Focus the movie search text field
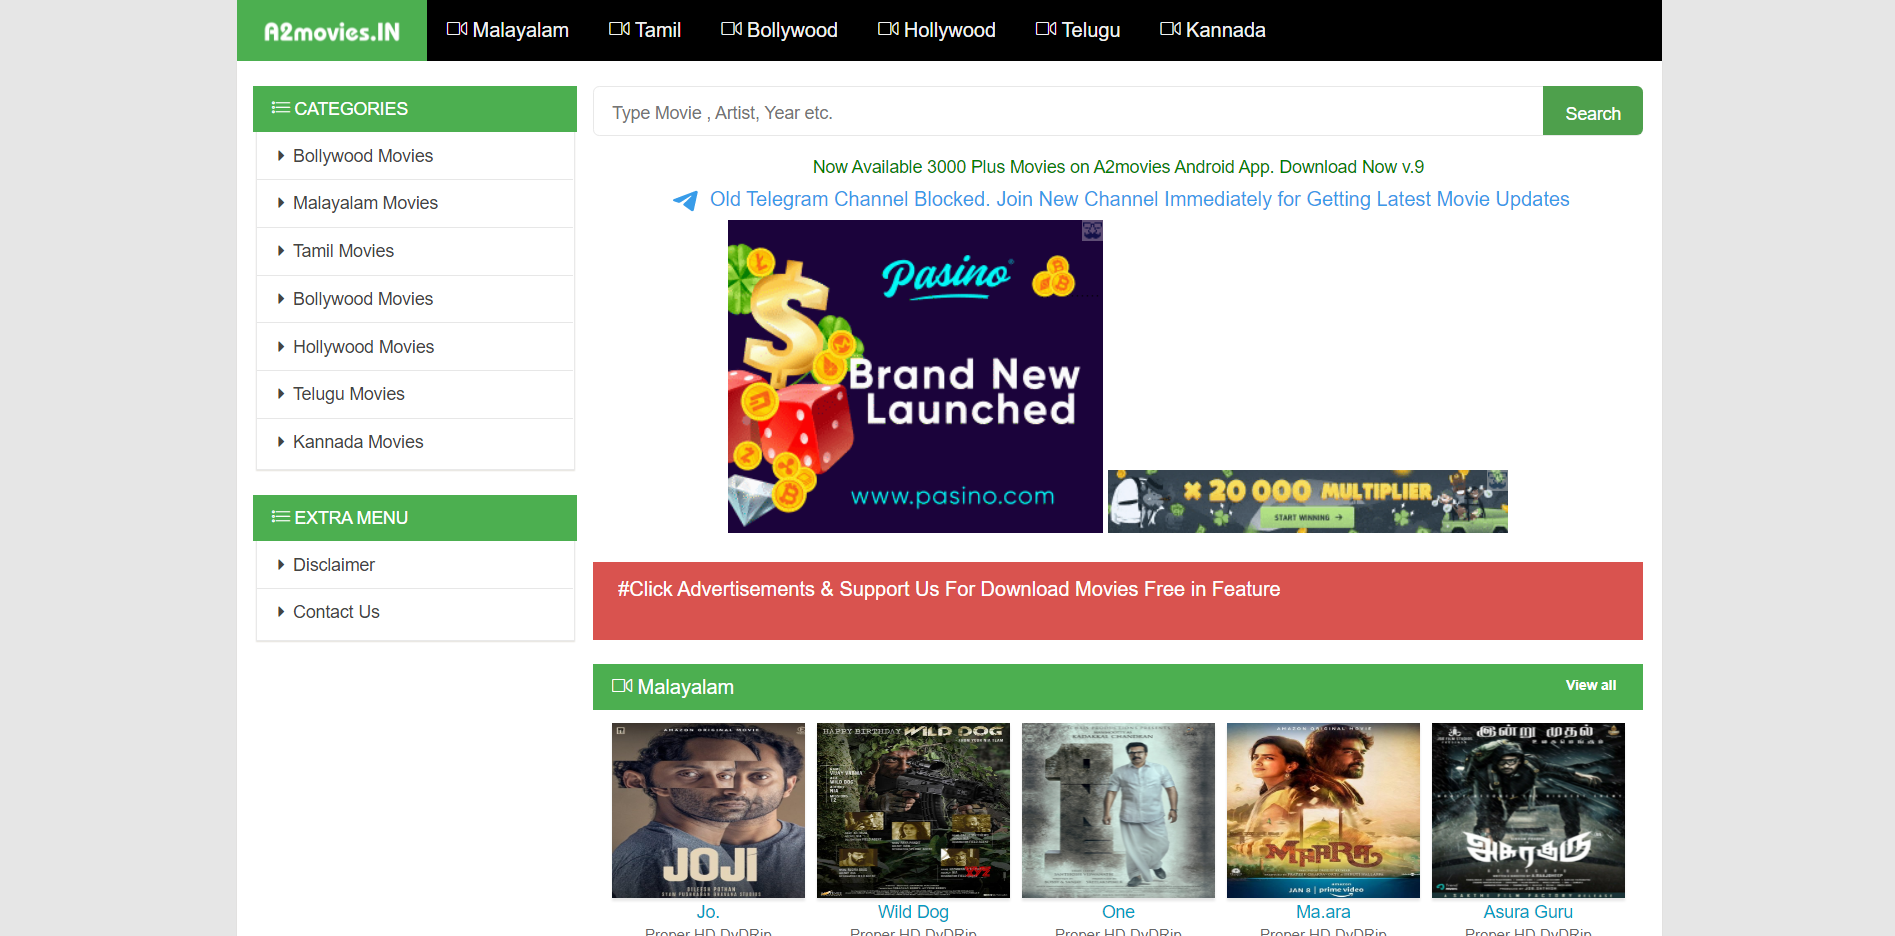This screenshot has height=936, width=1895. point(1067,112)
